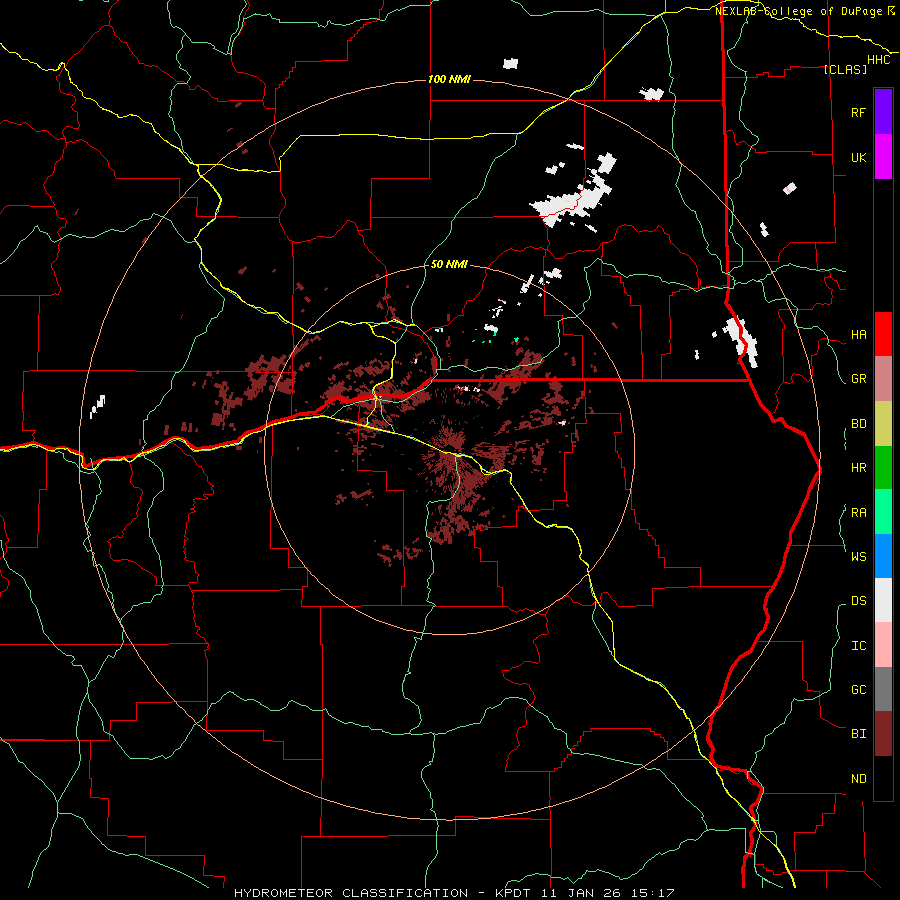900x900 pixels.
Task: Click the BI legend label
Action: (x=858, y=734)
